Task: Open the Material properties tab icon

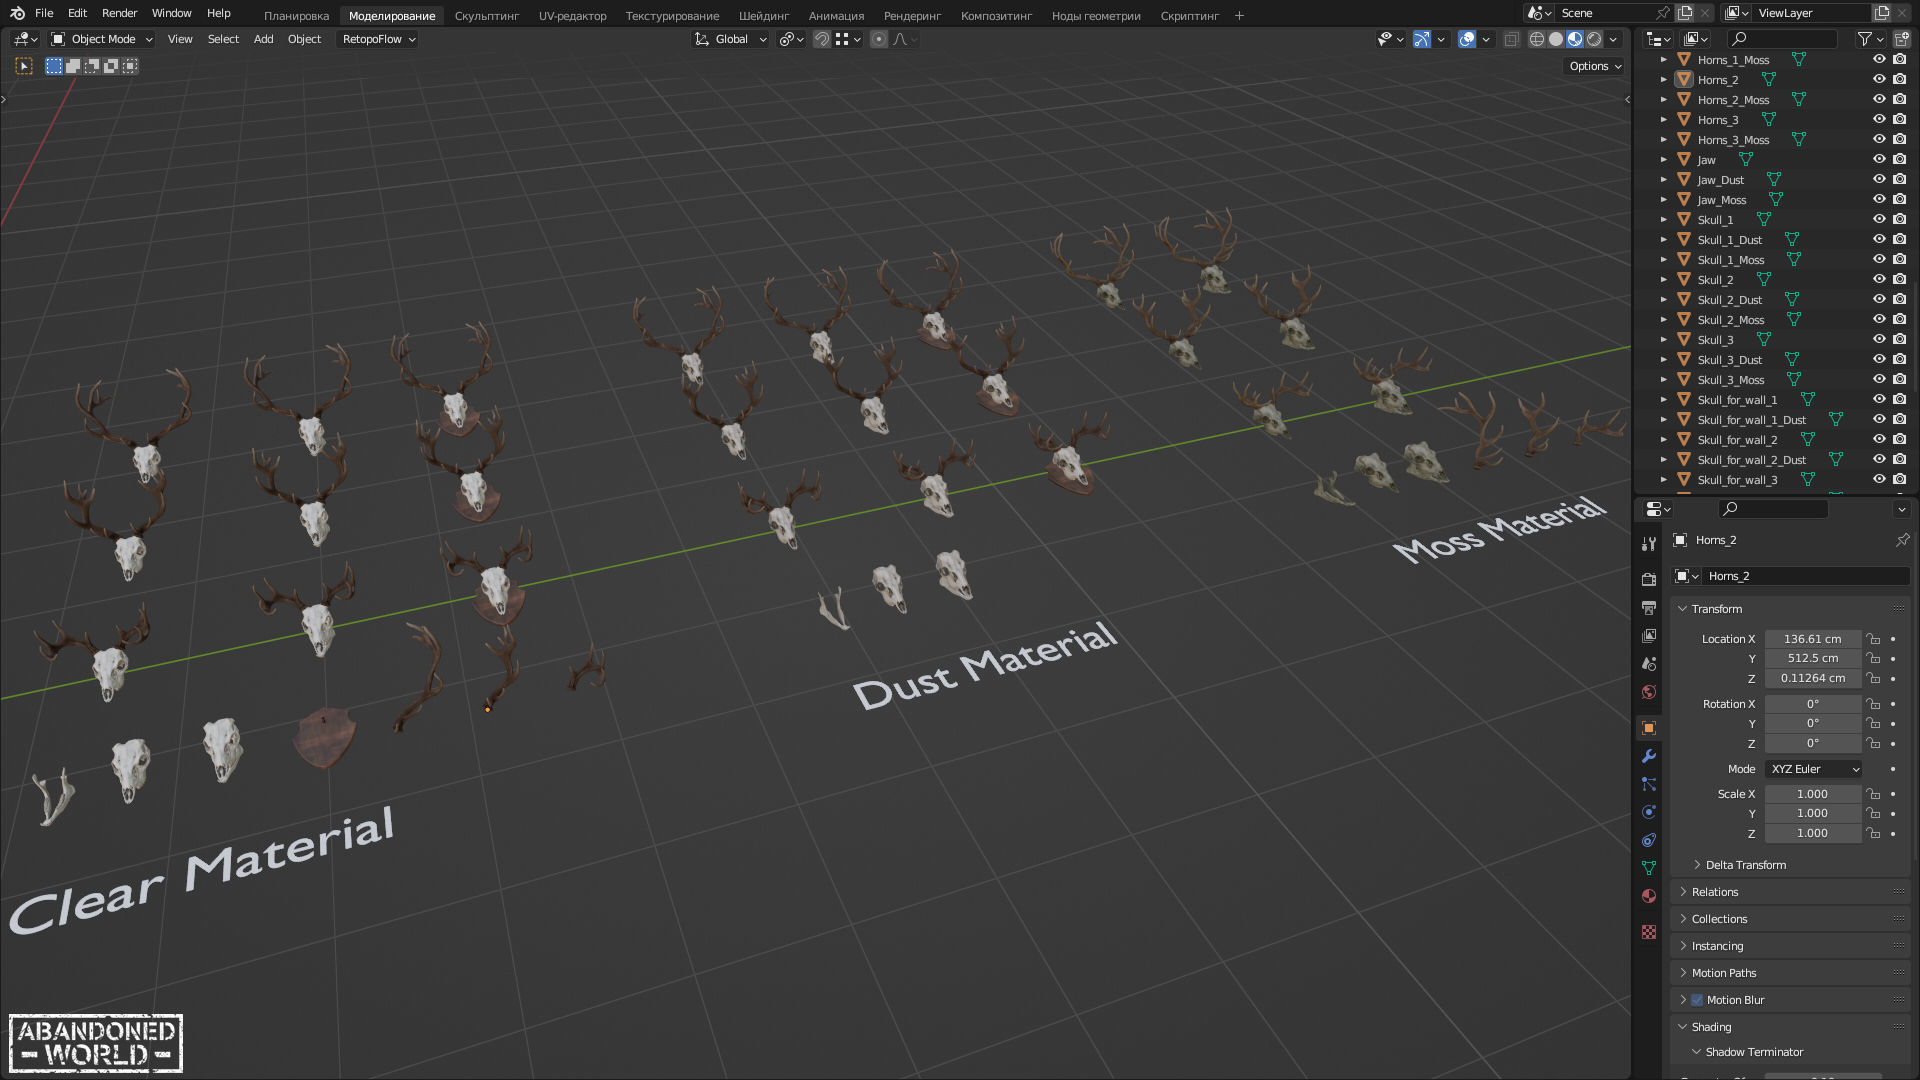Action: [x=1649, y=896]
